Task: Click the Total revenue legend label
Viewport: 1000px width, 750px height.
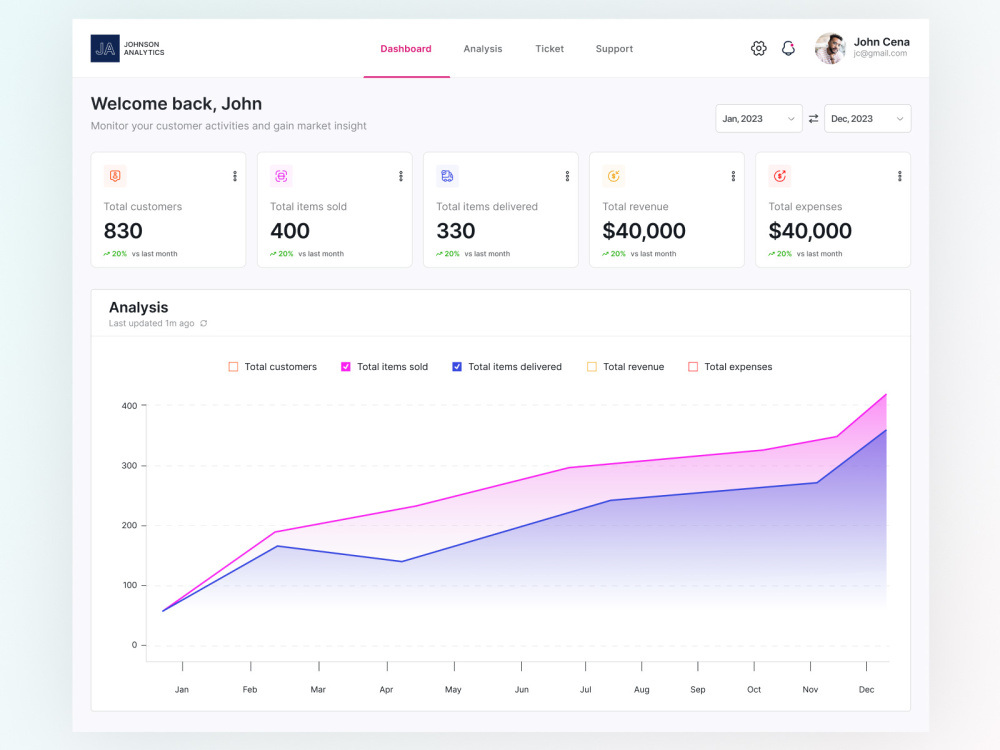Action: [633, 367]
